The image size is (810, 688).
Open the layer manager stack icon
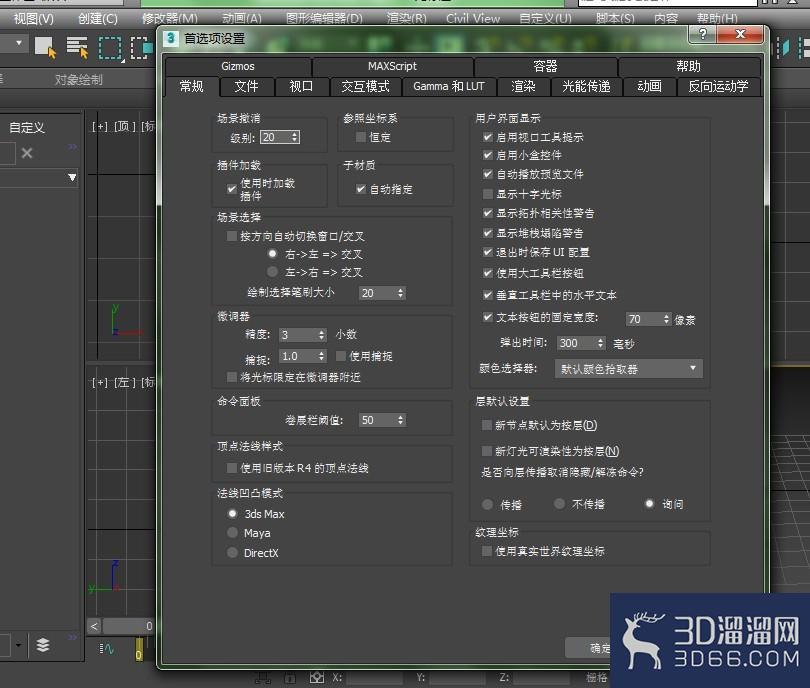[x=43, y=645]
